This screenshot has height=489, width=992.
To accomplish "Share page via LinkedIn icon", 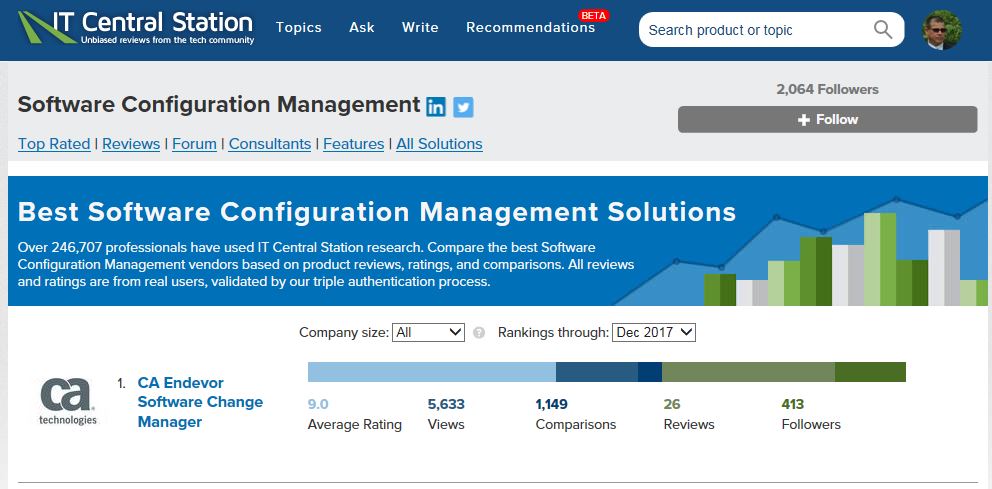I will click(436, 107).
